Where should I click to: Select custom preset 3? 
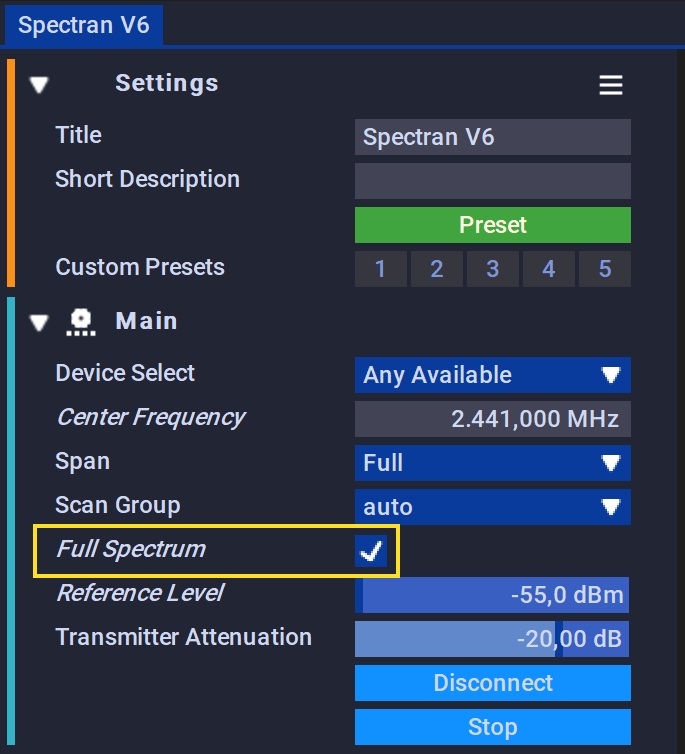click(492, 269)
